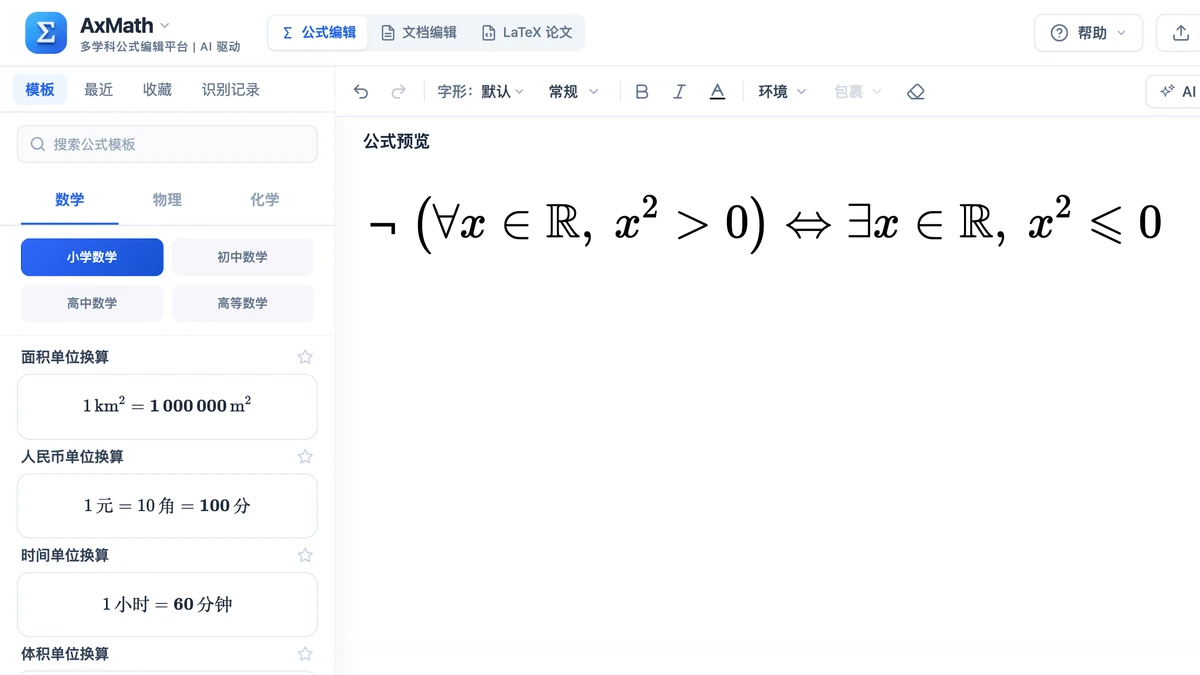Screen dimensions: 1200x675
Task: Toggle italic formatting
Action: [680, 92]
